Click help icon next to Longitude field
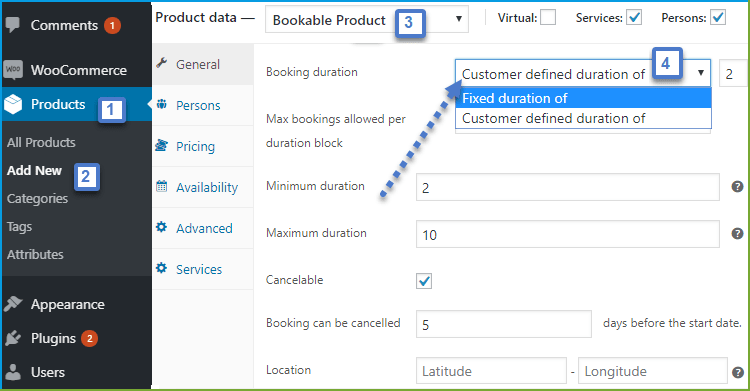750x391 pixels. (738, 372)
